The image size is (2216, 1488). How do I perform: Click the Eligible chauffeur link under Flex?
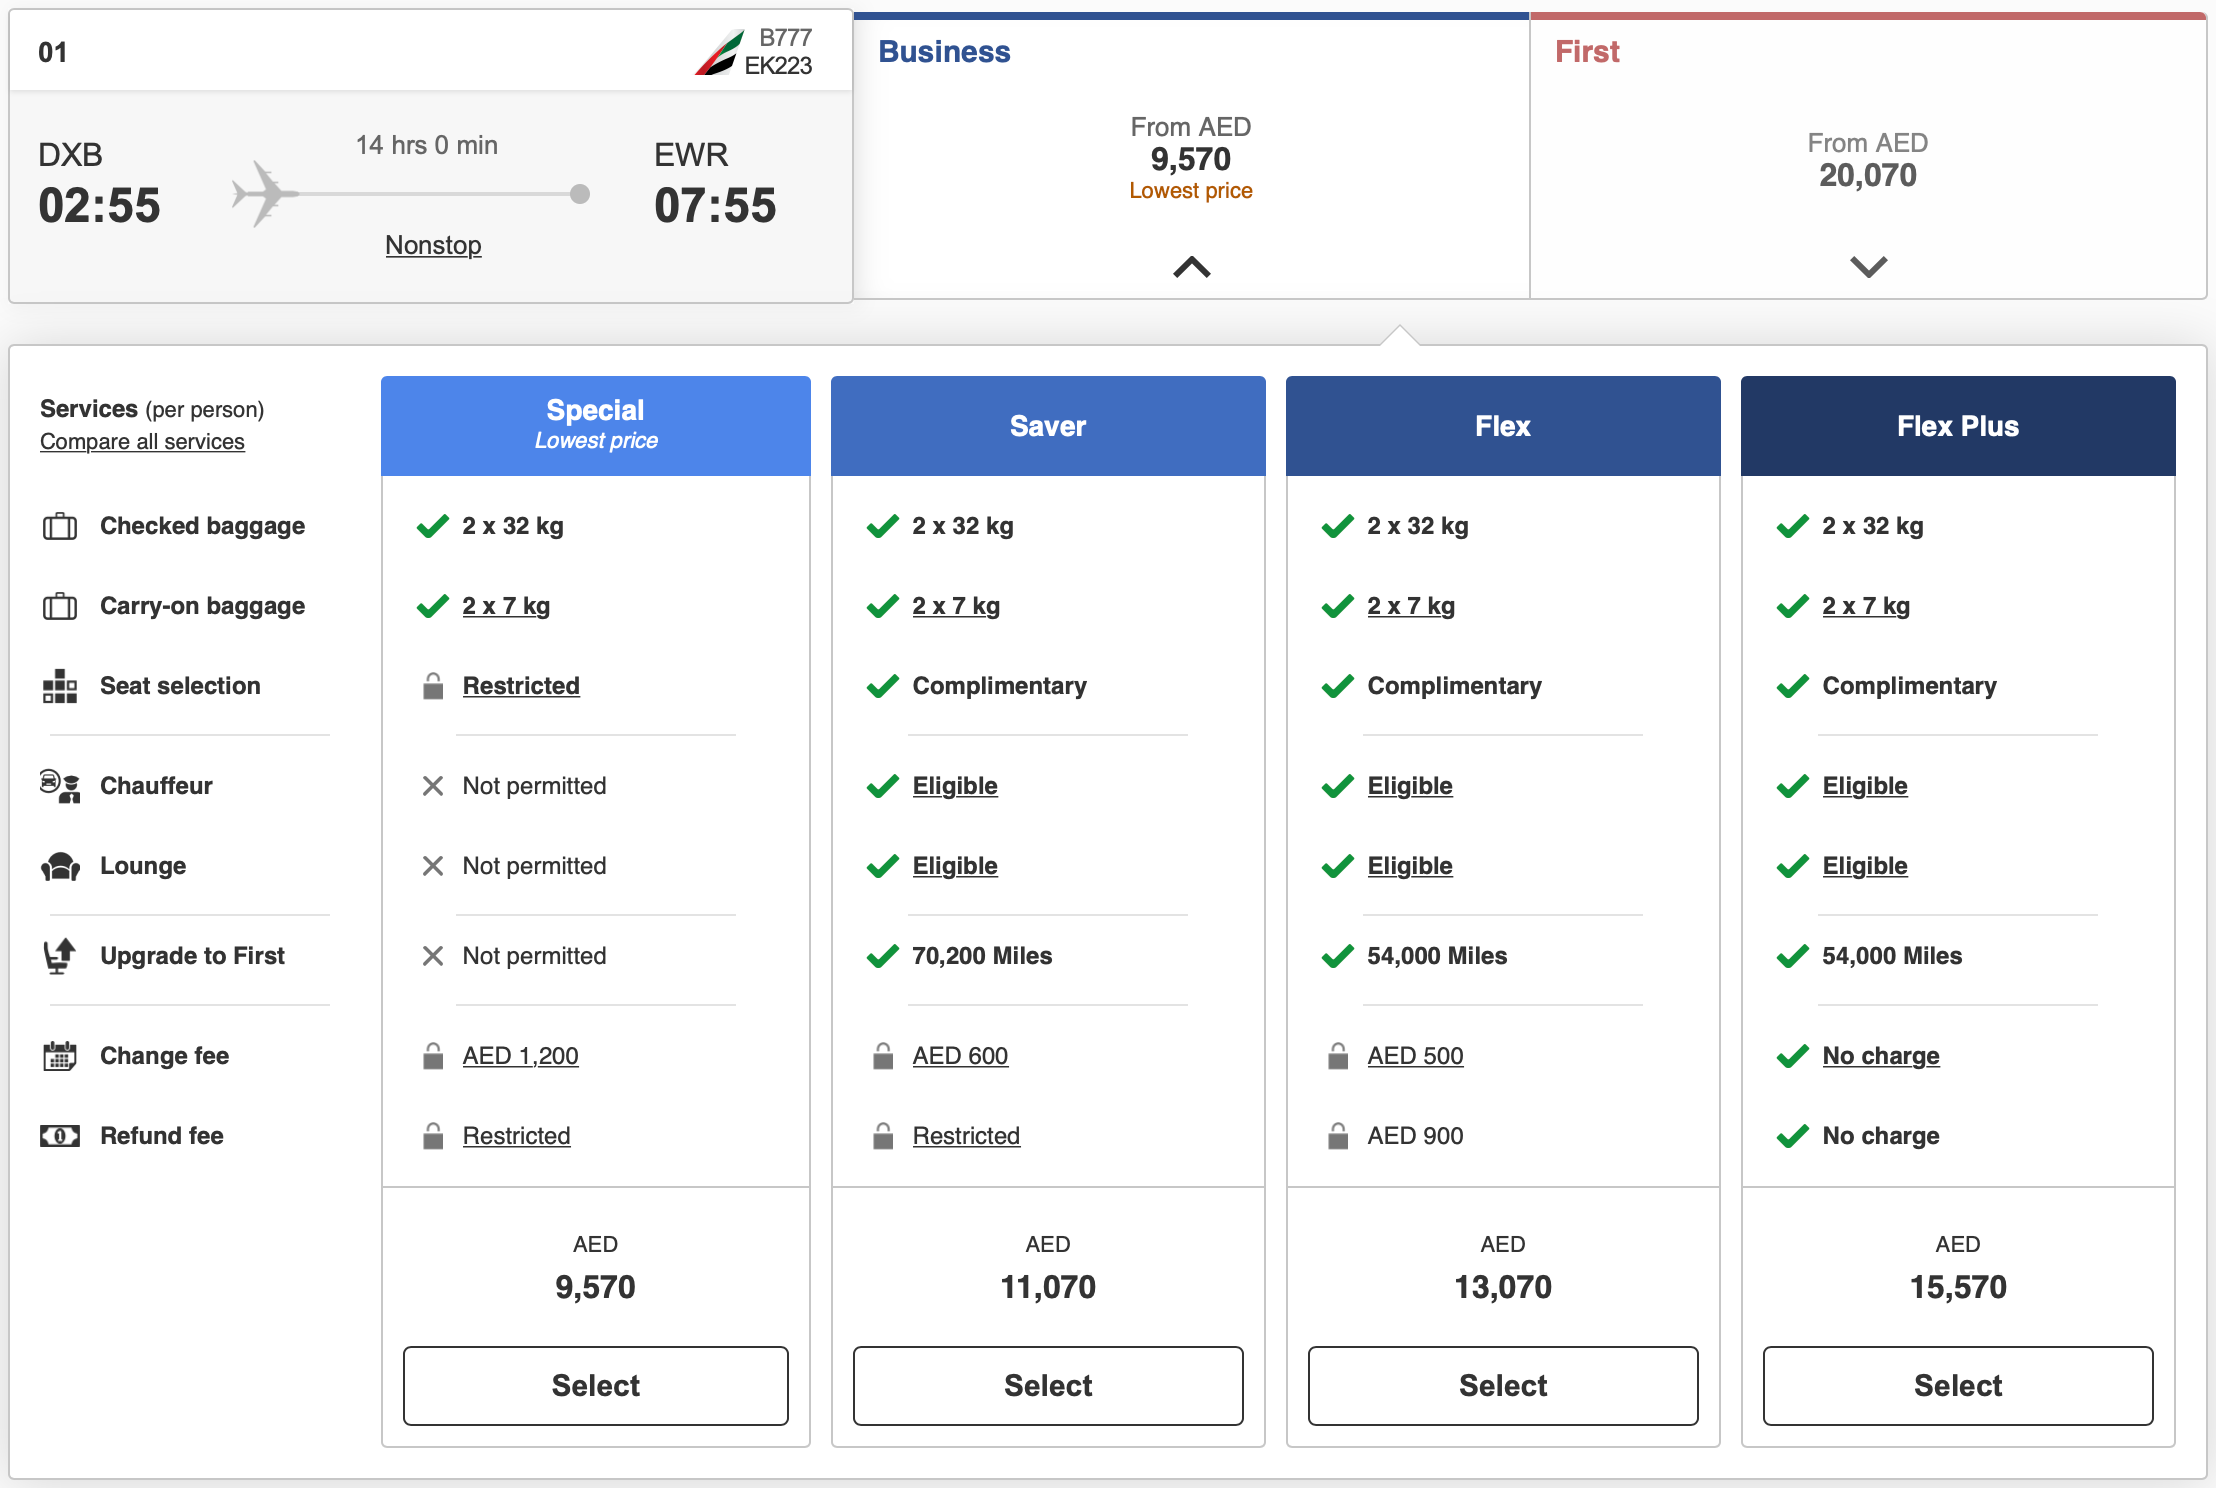coord(1410,786)
